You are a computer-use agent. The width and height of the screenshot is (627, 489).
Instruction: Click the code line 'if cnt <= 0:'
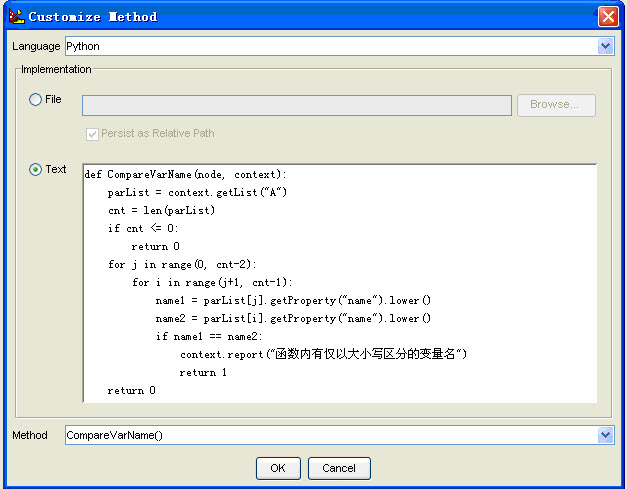tap(143, 228)
